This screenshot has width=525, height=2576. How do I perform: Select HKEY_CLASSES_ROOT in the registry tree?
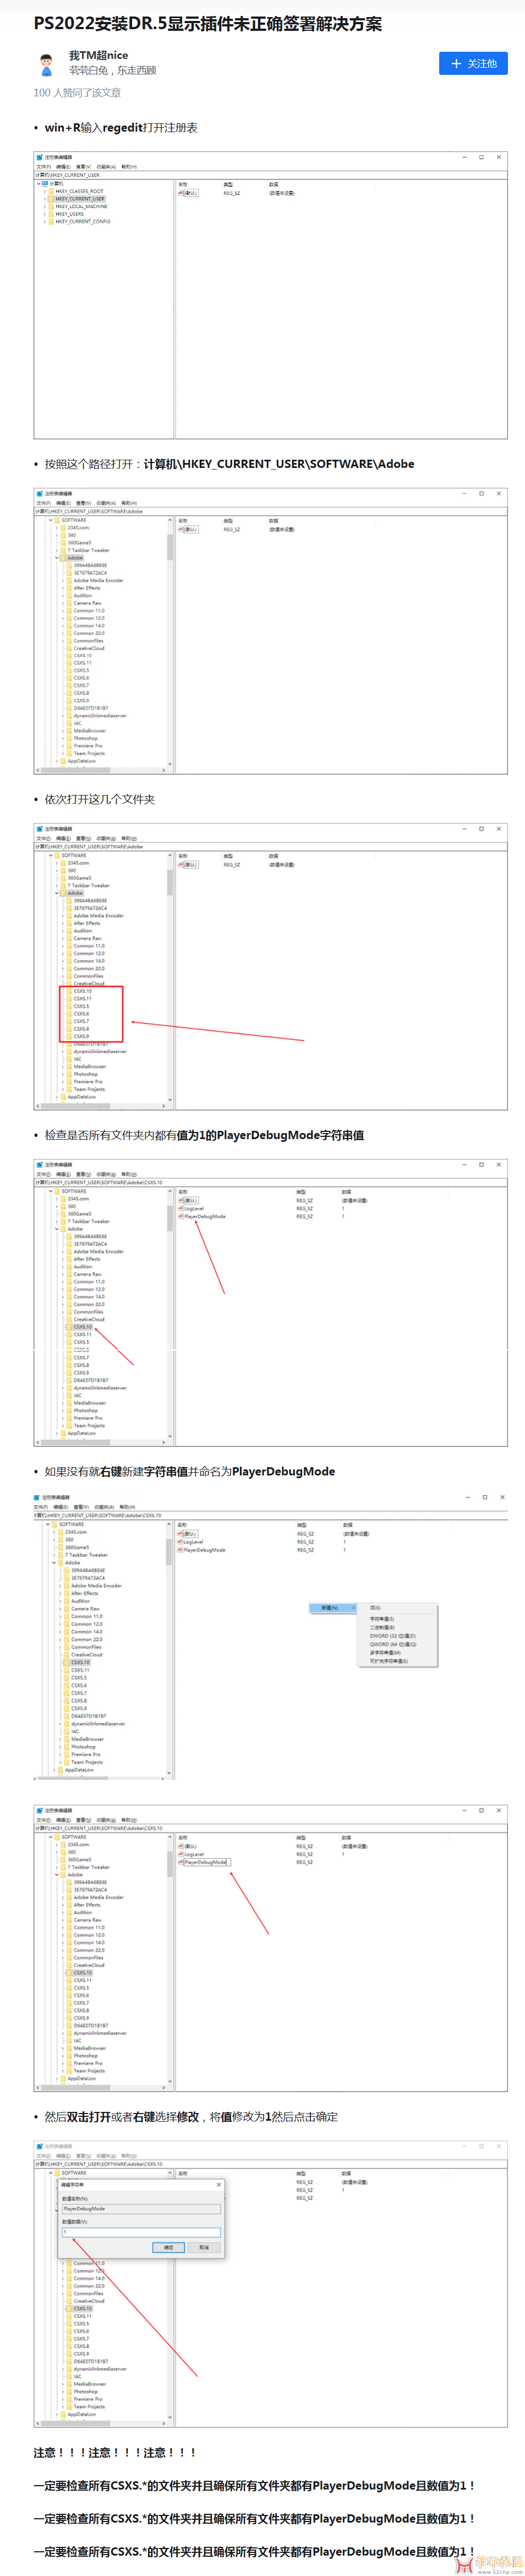[79, 191]
